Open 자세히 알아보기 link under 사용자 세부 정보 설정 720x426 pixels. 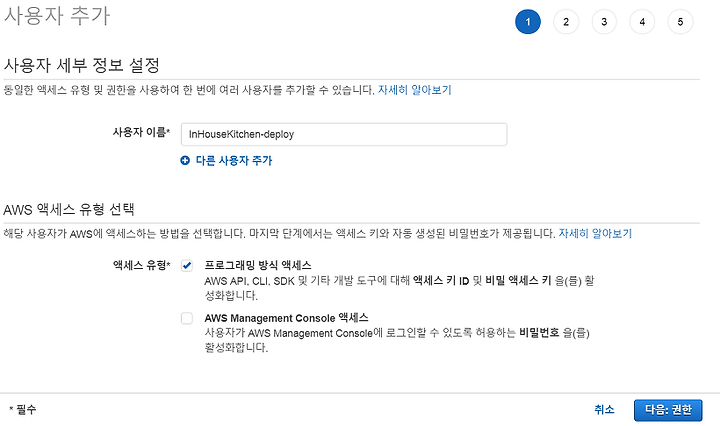click(415, 90)
